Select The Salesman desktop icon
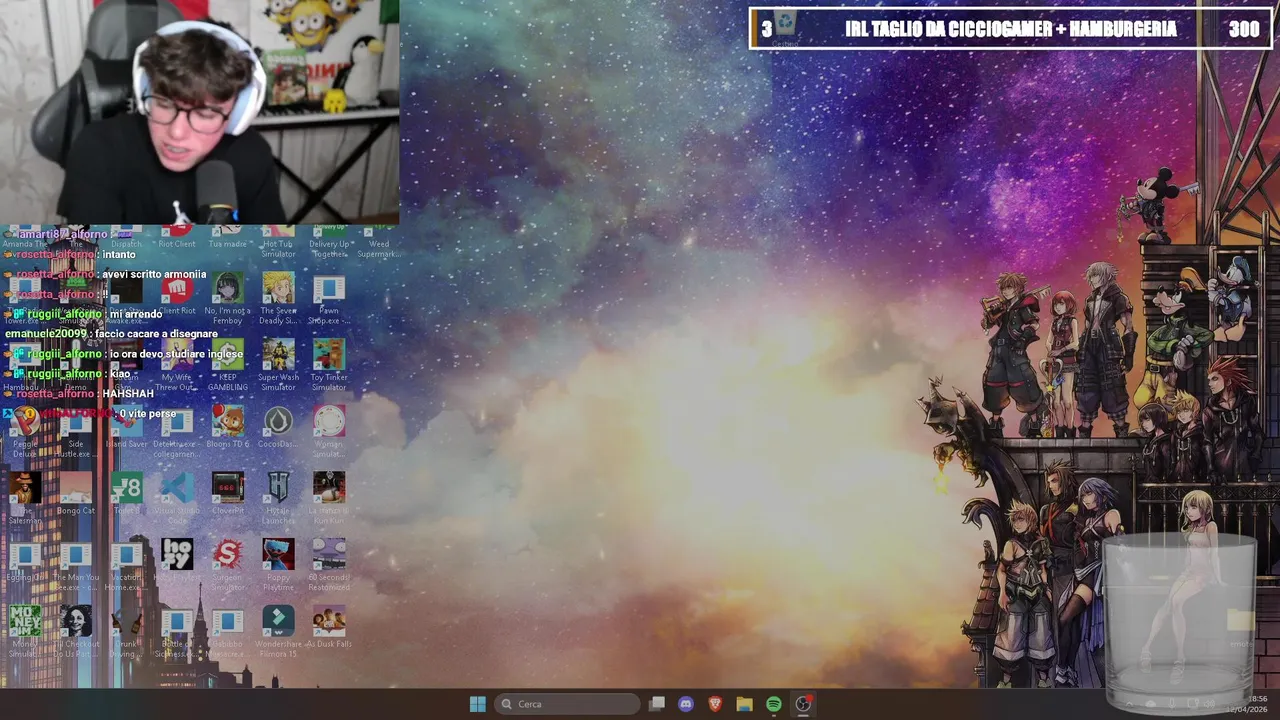The image size is (1280, 720). coord(25,499)
